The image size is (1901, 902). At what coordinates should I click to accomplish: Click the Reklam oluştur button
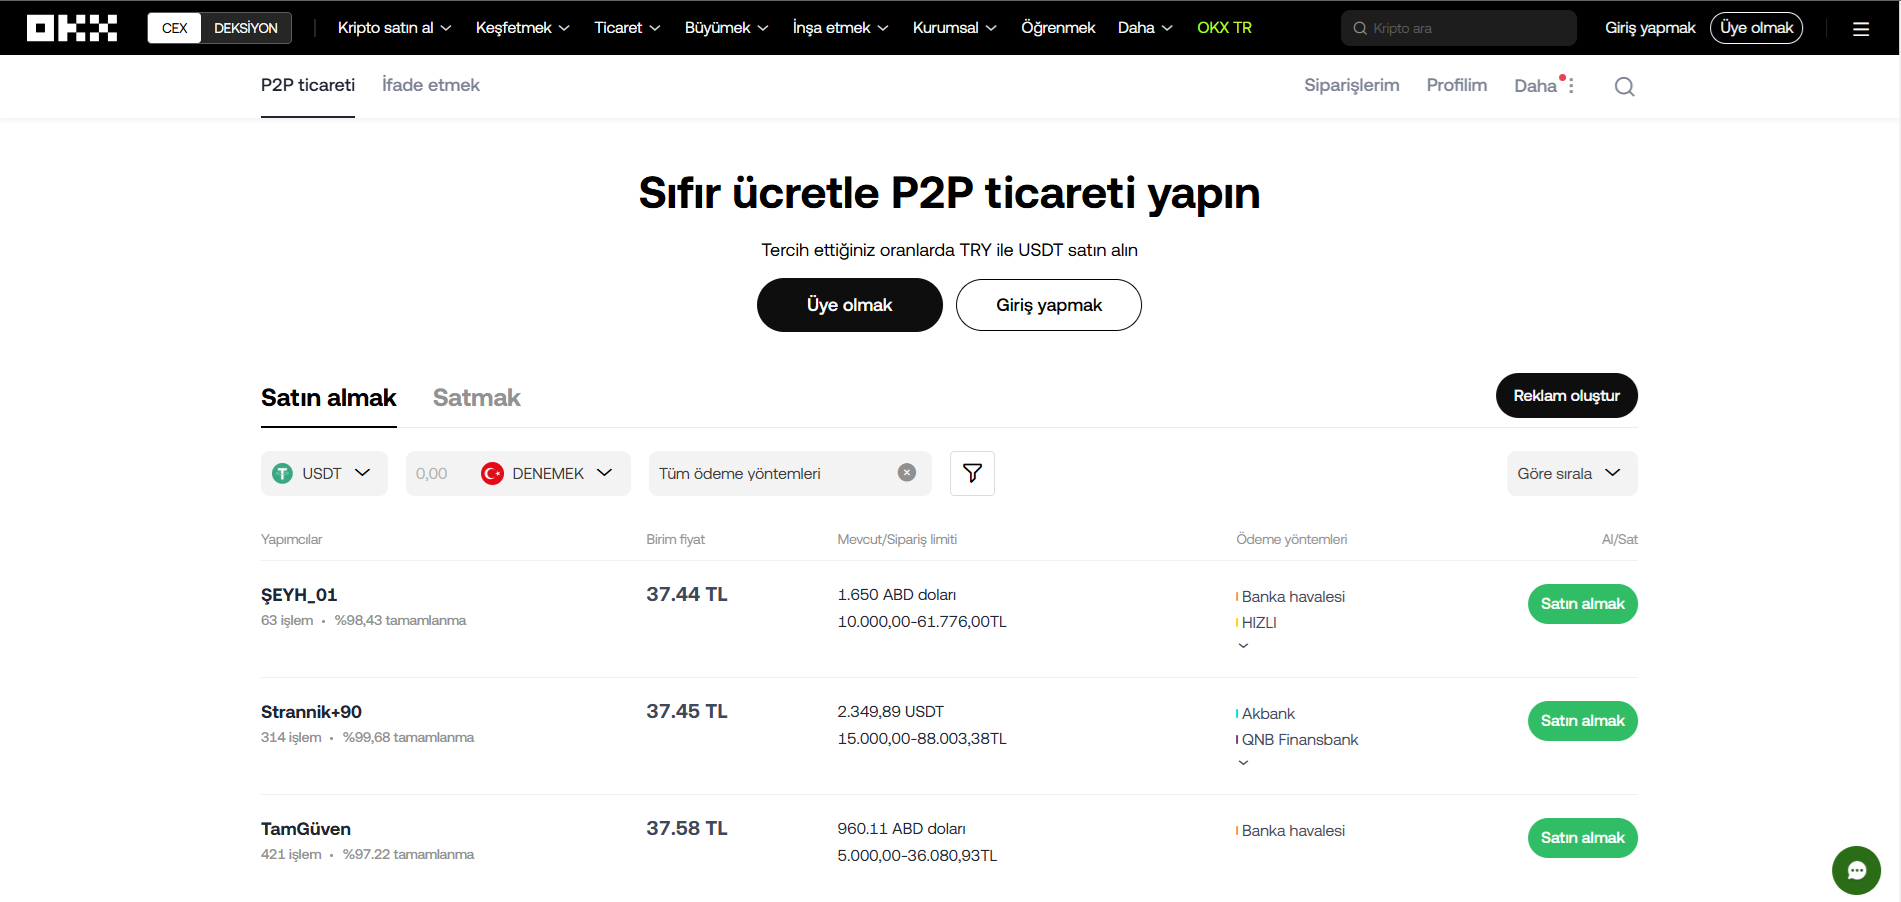tap(1565, 395)
